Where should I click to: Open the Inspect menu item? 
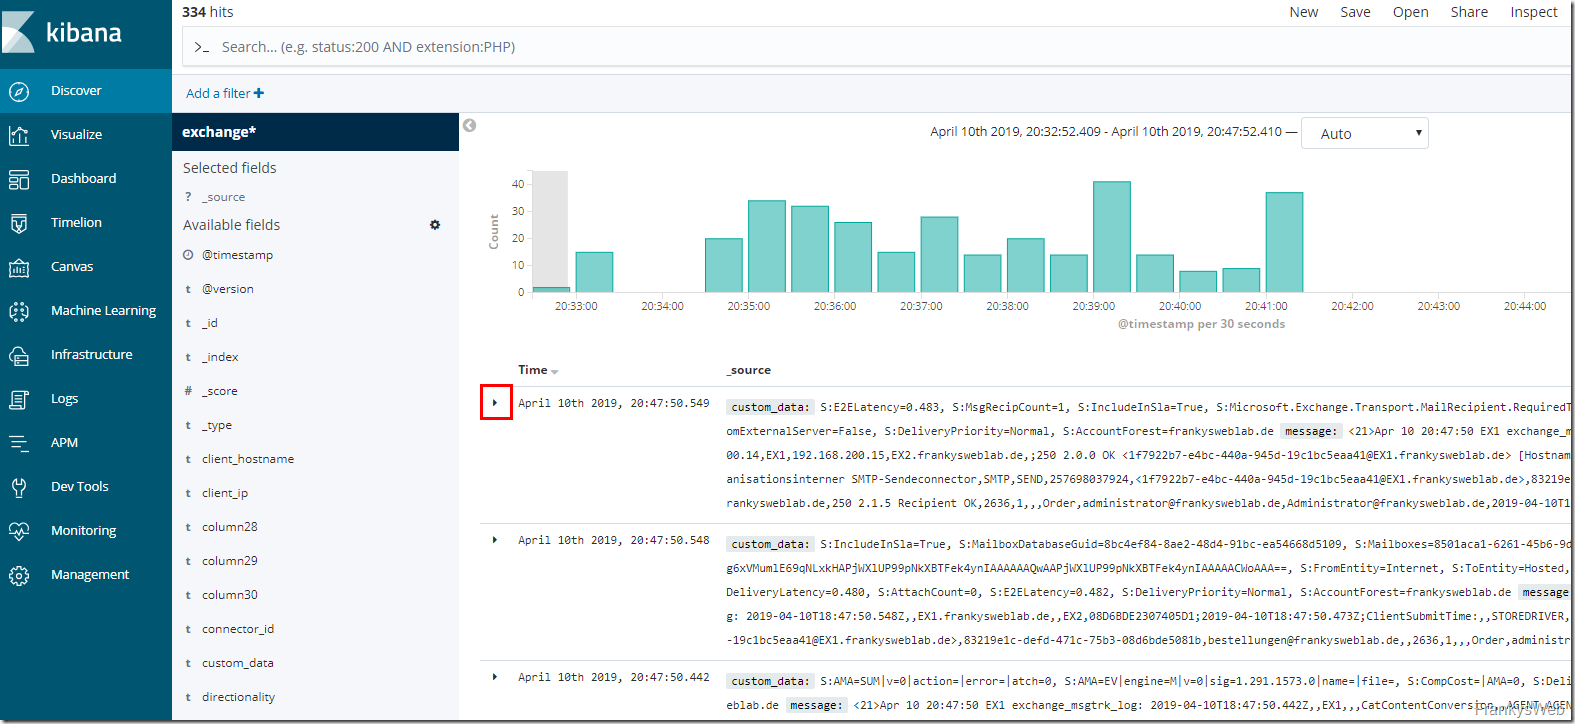tap(1533, 12)
